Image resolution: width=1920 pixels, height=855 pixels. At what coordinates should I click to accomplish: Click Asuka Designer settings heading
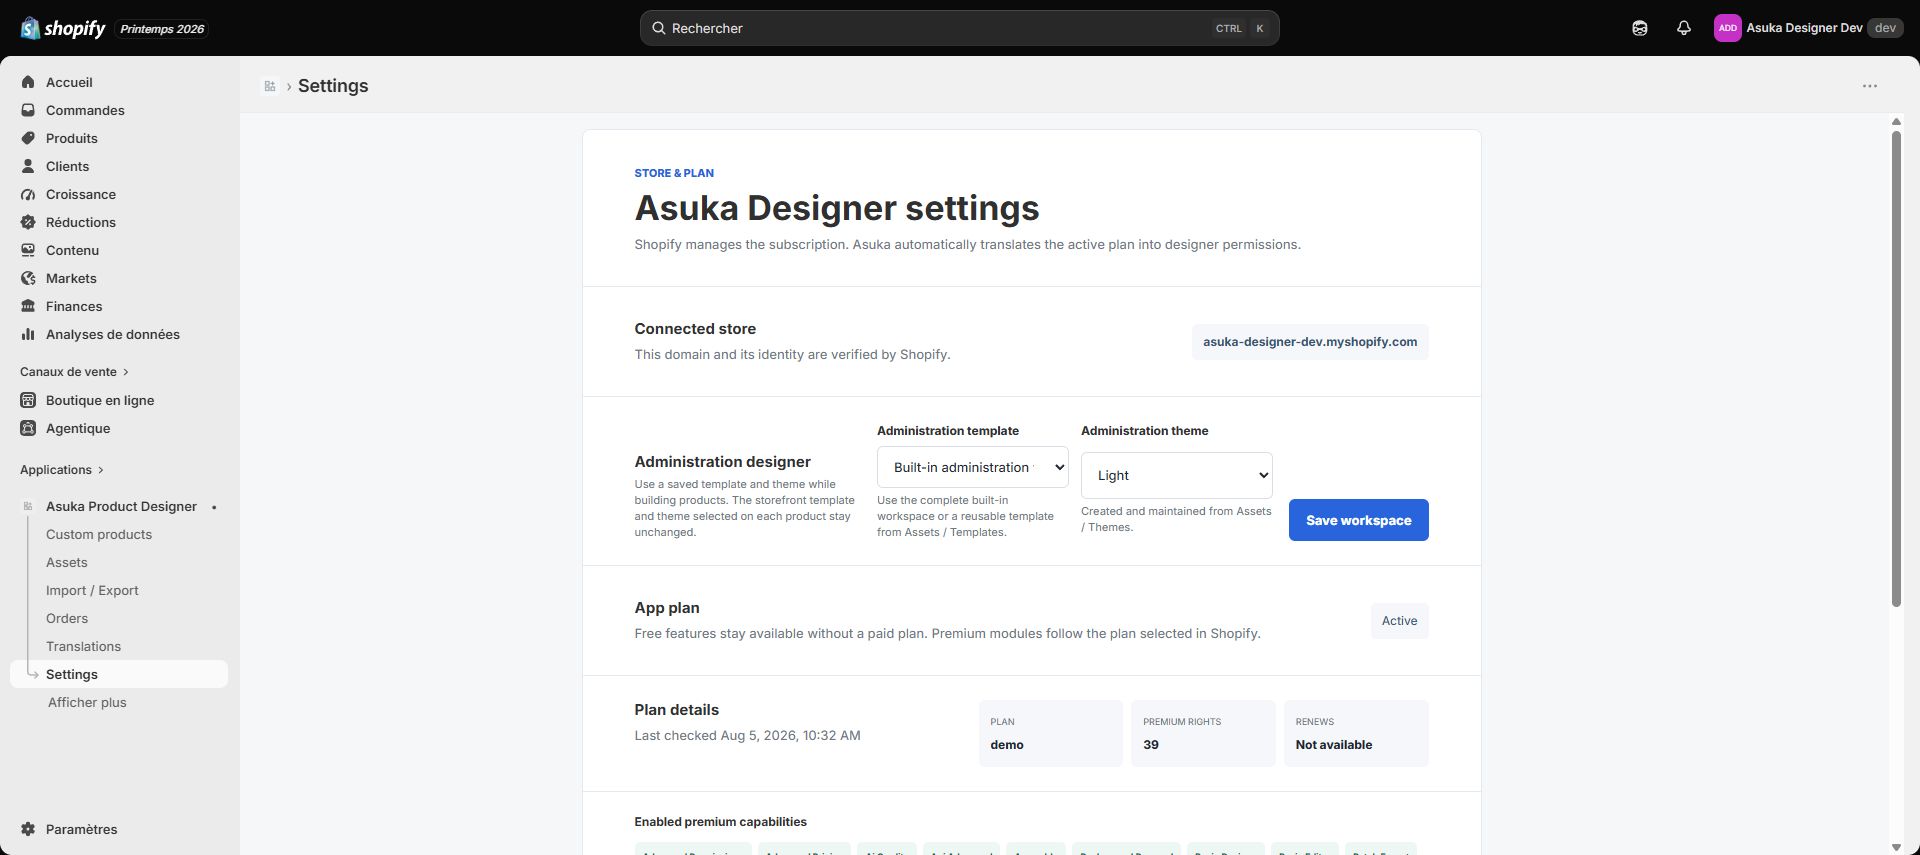(837, 208)
